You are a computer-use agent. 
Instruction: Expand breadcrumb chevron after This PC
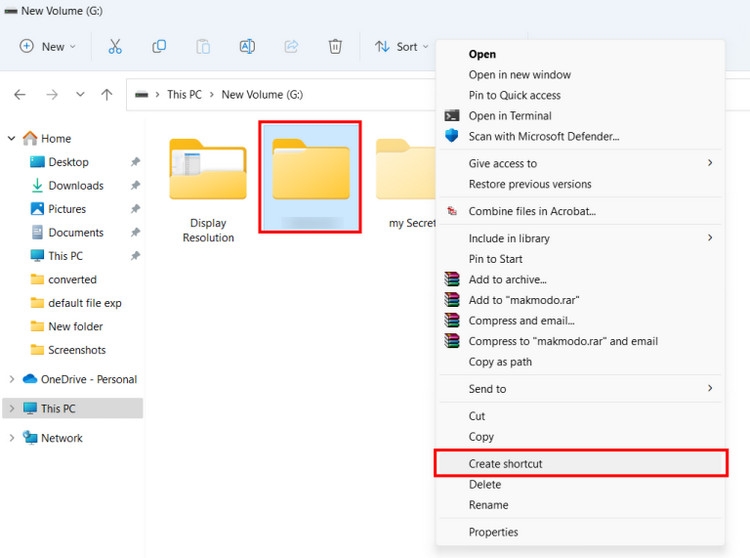[211, 95]
